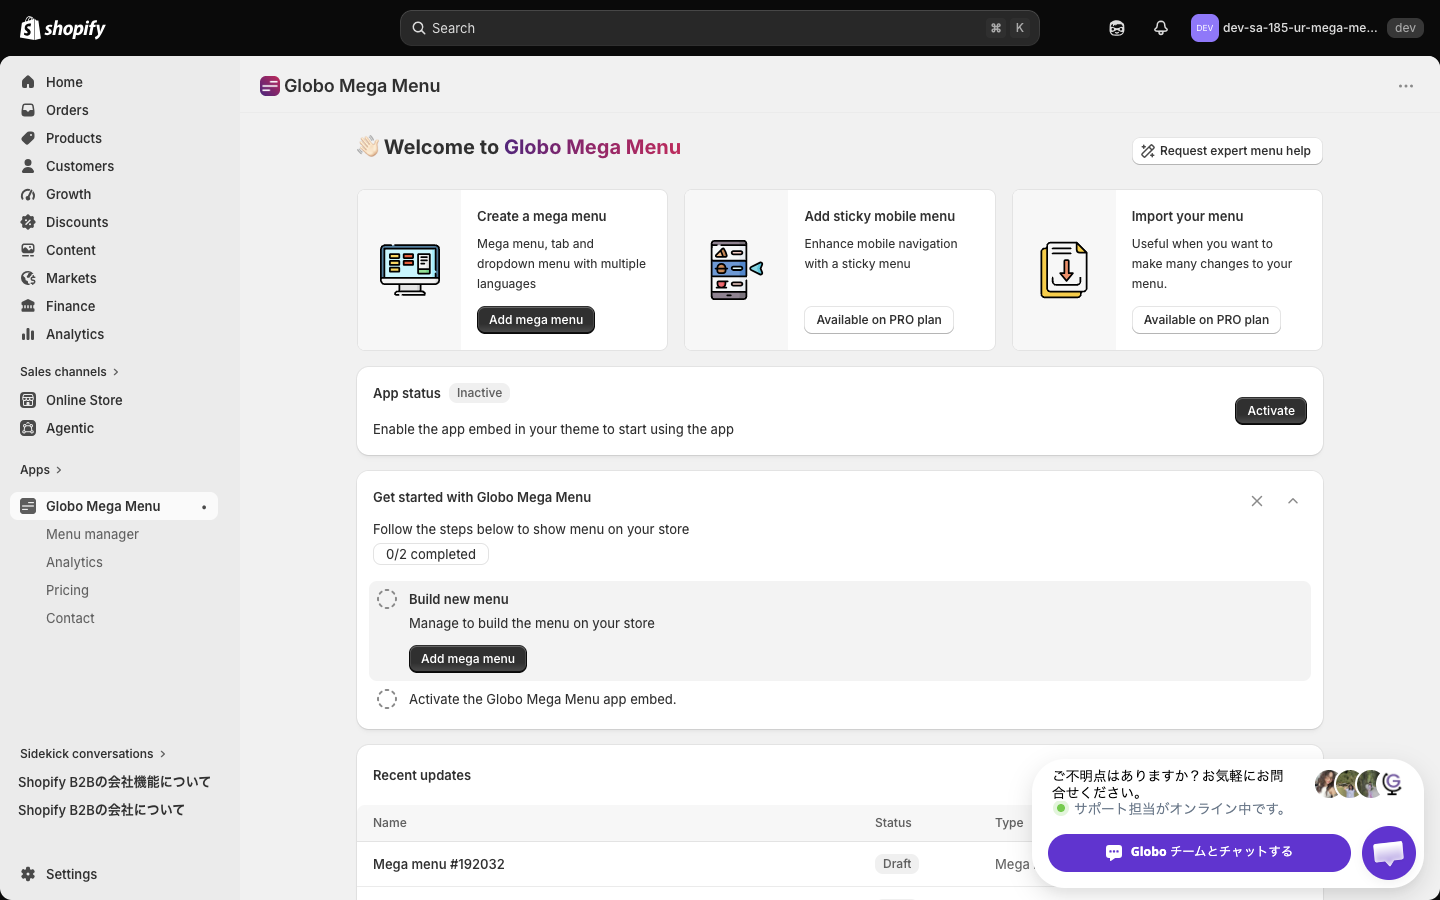Start chat with Globo team button
This screenshot has width=1440, height=900.
[x=1199, y=853]
